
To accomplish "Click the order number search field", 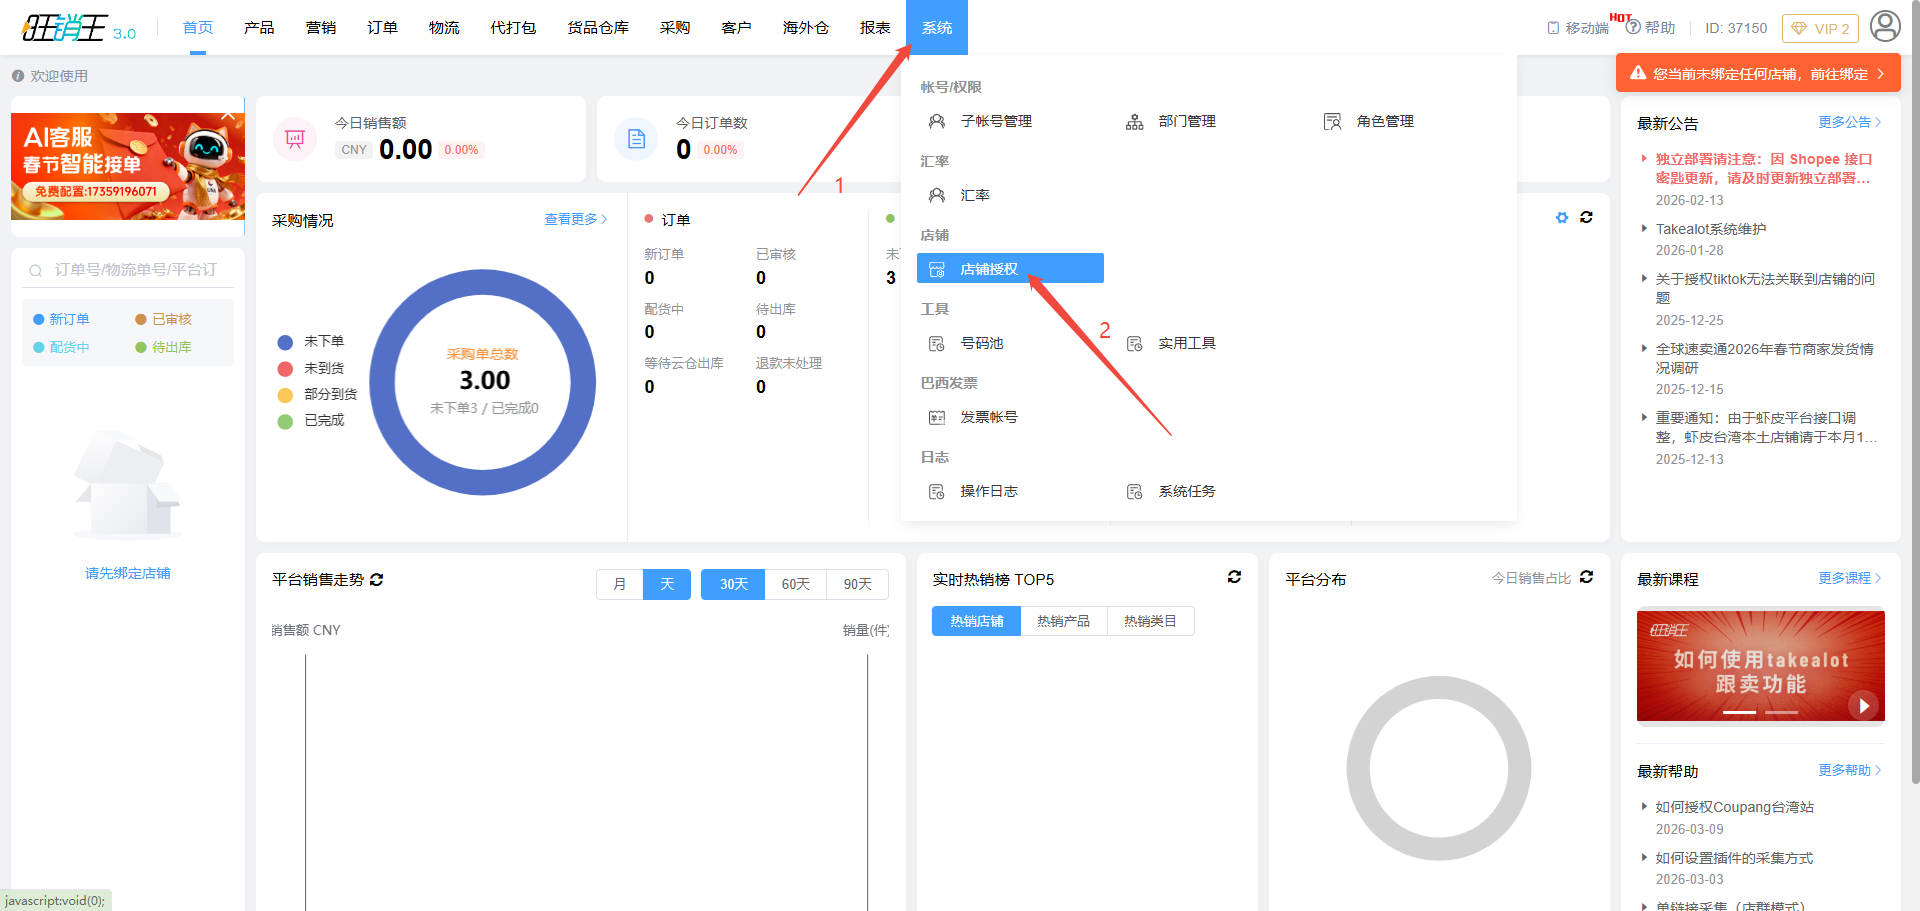I will coord(135,270).
